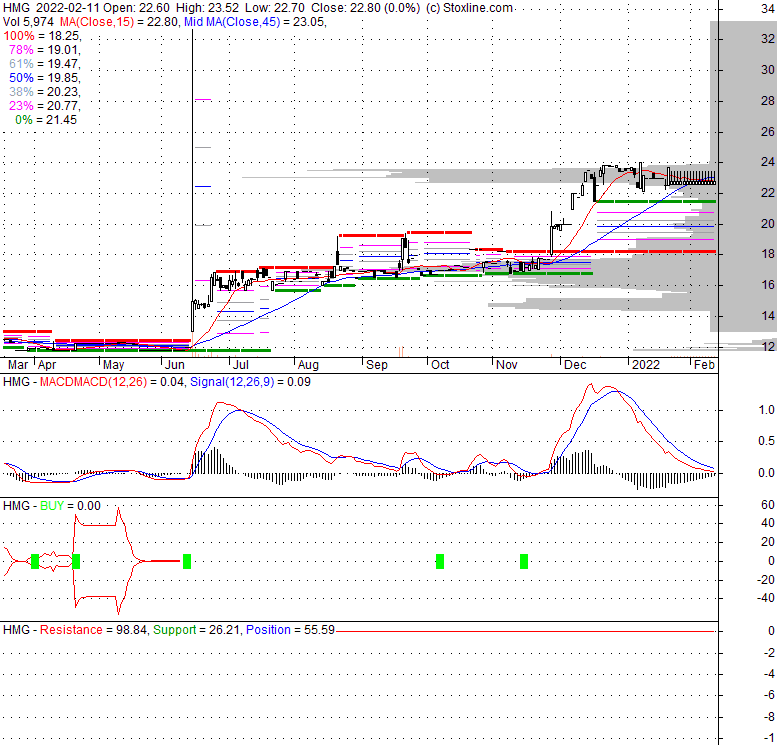This screenshot has width=778, height=746.
Task: Click the Apr month label on time axis
Action: (47, 365)
